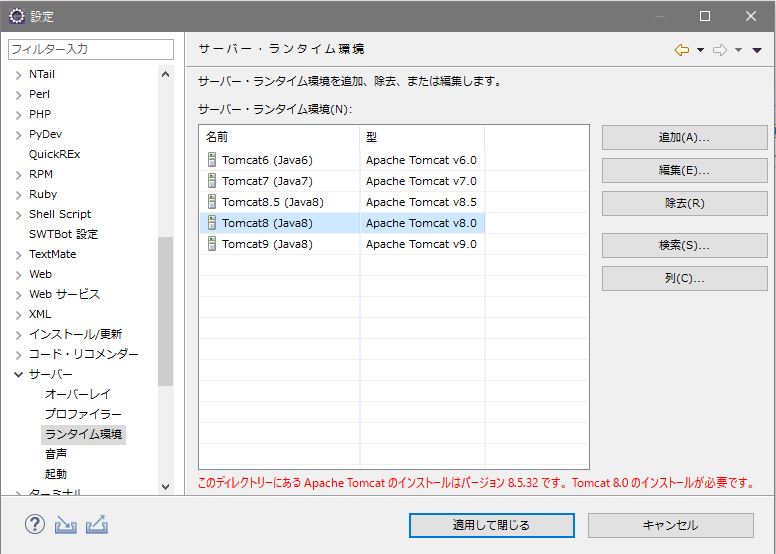Image resolution: width=776 pixels, height=554 pixels.
Task: Expand the Perl tree node
Action: point(18,95)
